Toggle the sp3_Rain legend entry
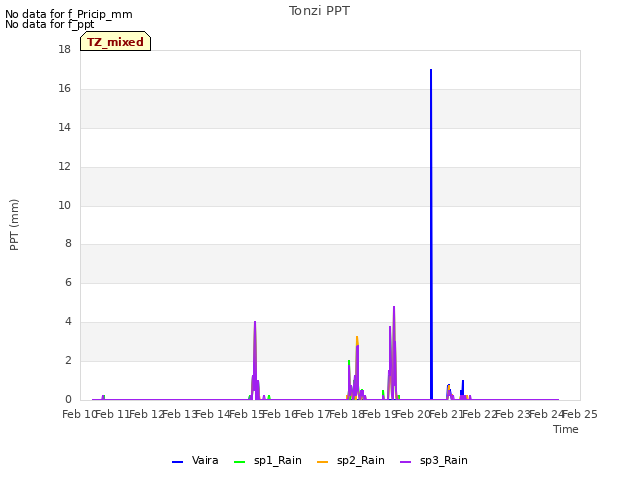 tap(434, 461)
